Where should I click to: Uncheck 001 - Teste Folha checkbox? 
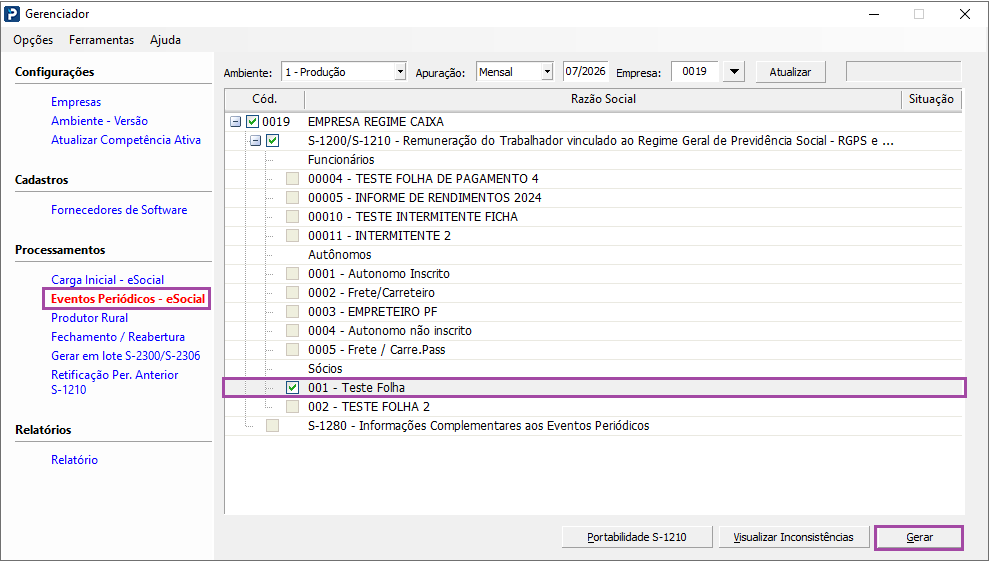coord(292,388)
